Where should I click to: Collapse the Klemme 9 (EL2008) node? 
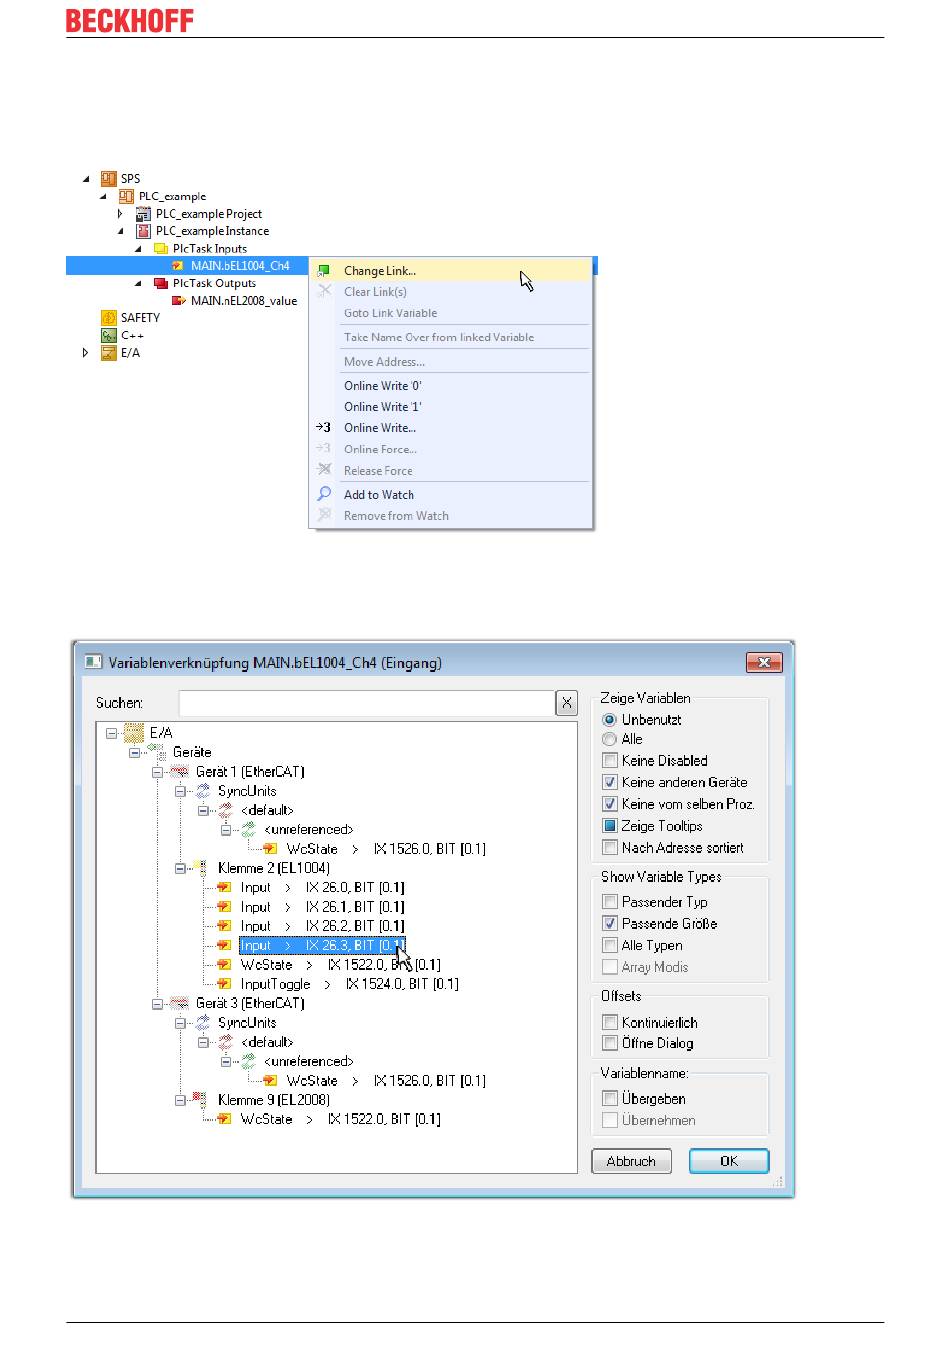coord(181,1100)
